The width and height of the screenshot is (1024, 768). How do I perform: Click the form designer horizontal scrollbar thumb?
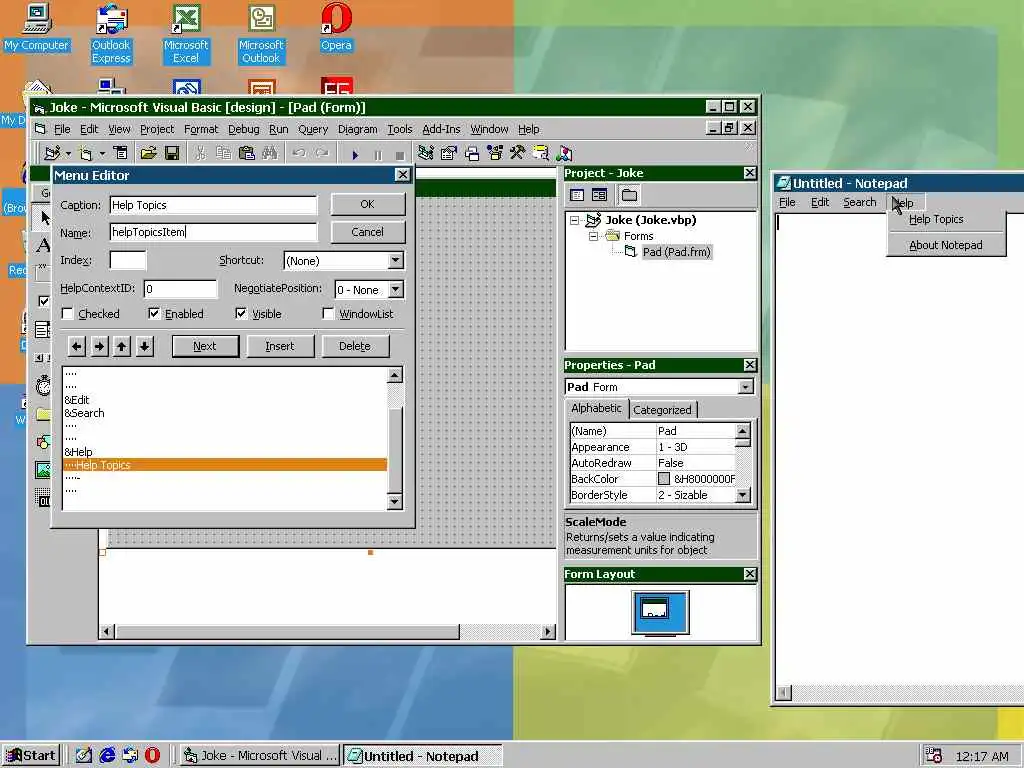click(x=287, y=632)
